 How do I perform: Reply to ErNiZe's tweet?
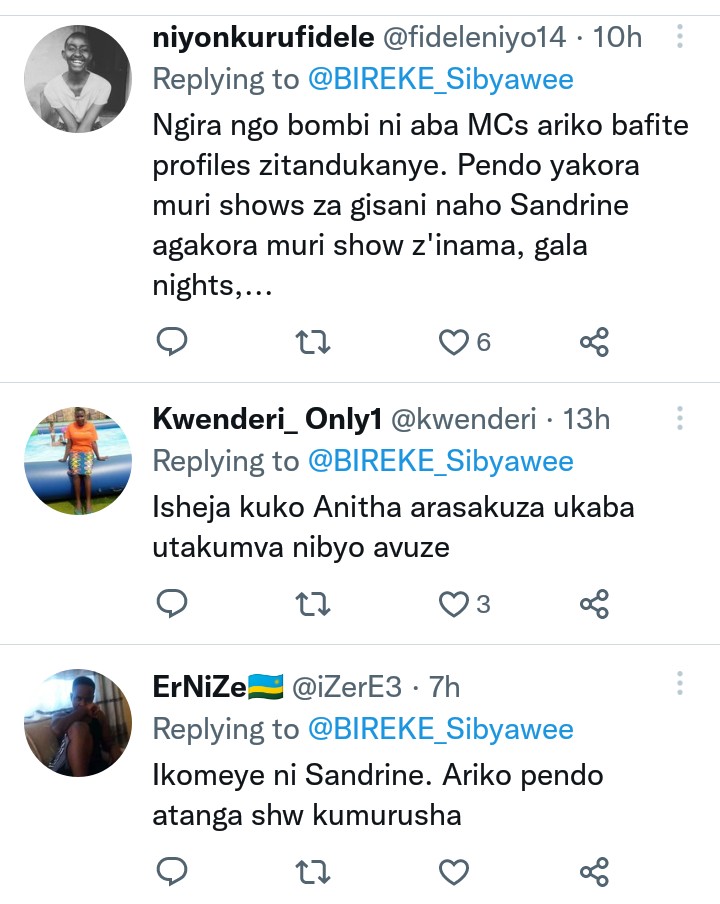[173, 872]
